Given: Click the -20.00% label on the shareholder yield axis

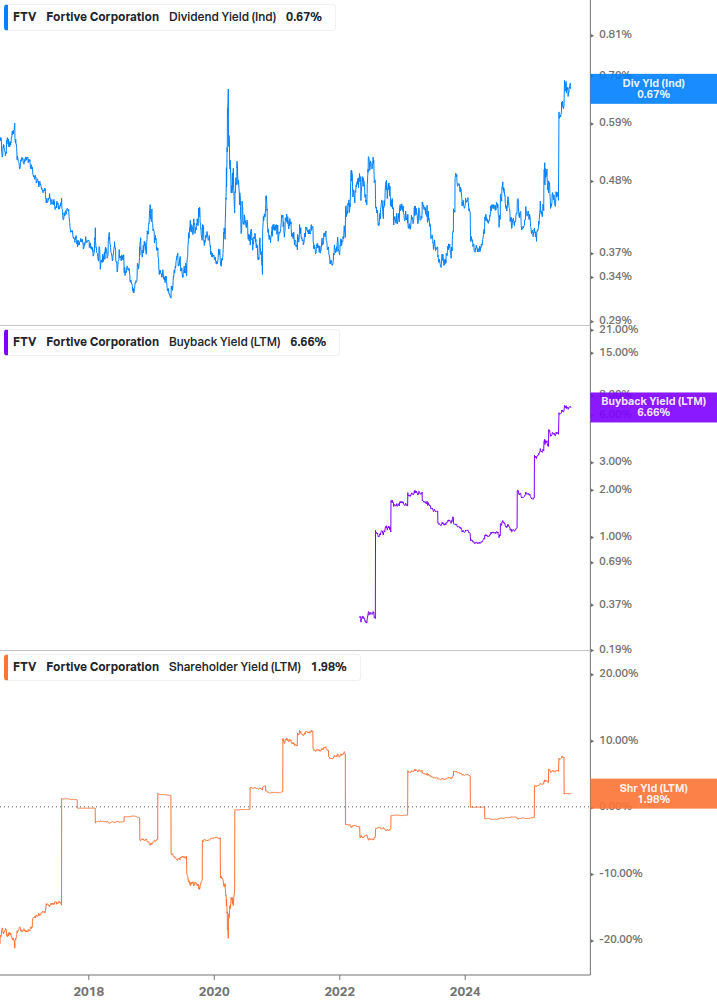Looking at the screenshot, I should 619,939.
